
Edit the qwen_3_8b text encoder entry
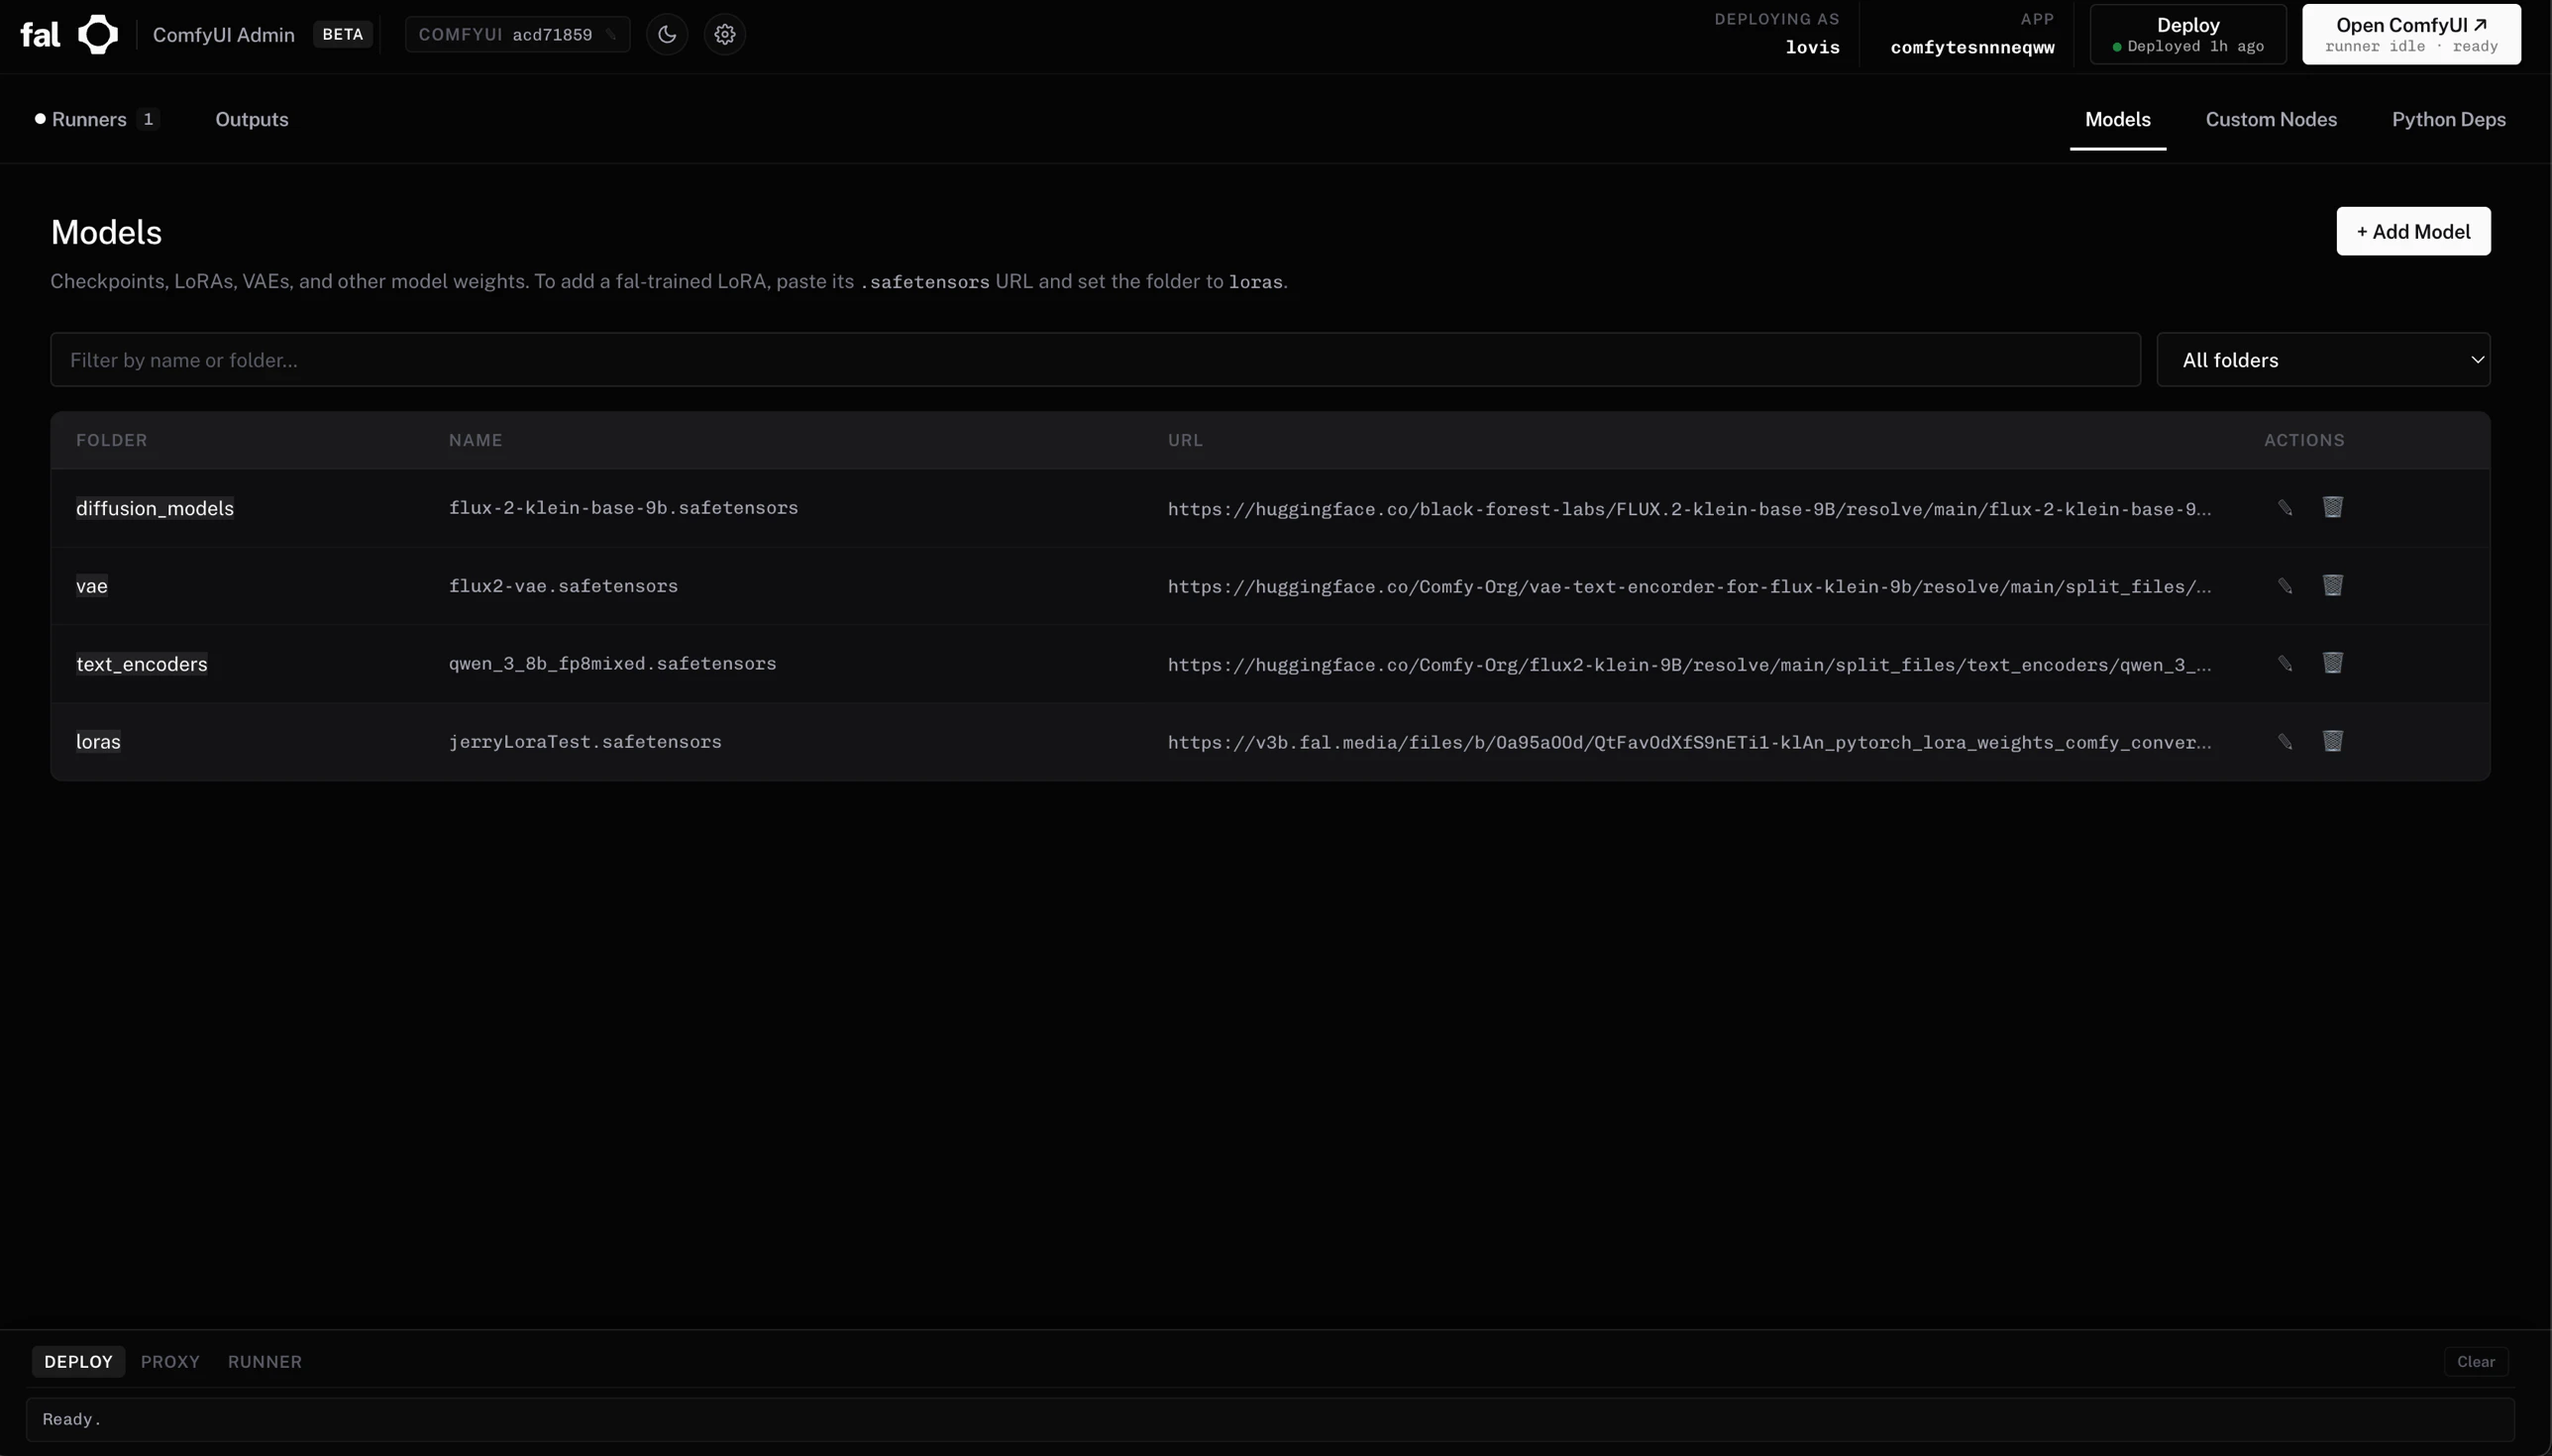(2286, 663)
